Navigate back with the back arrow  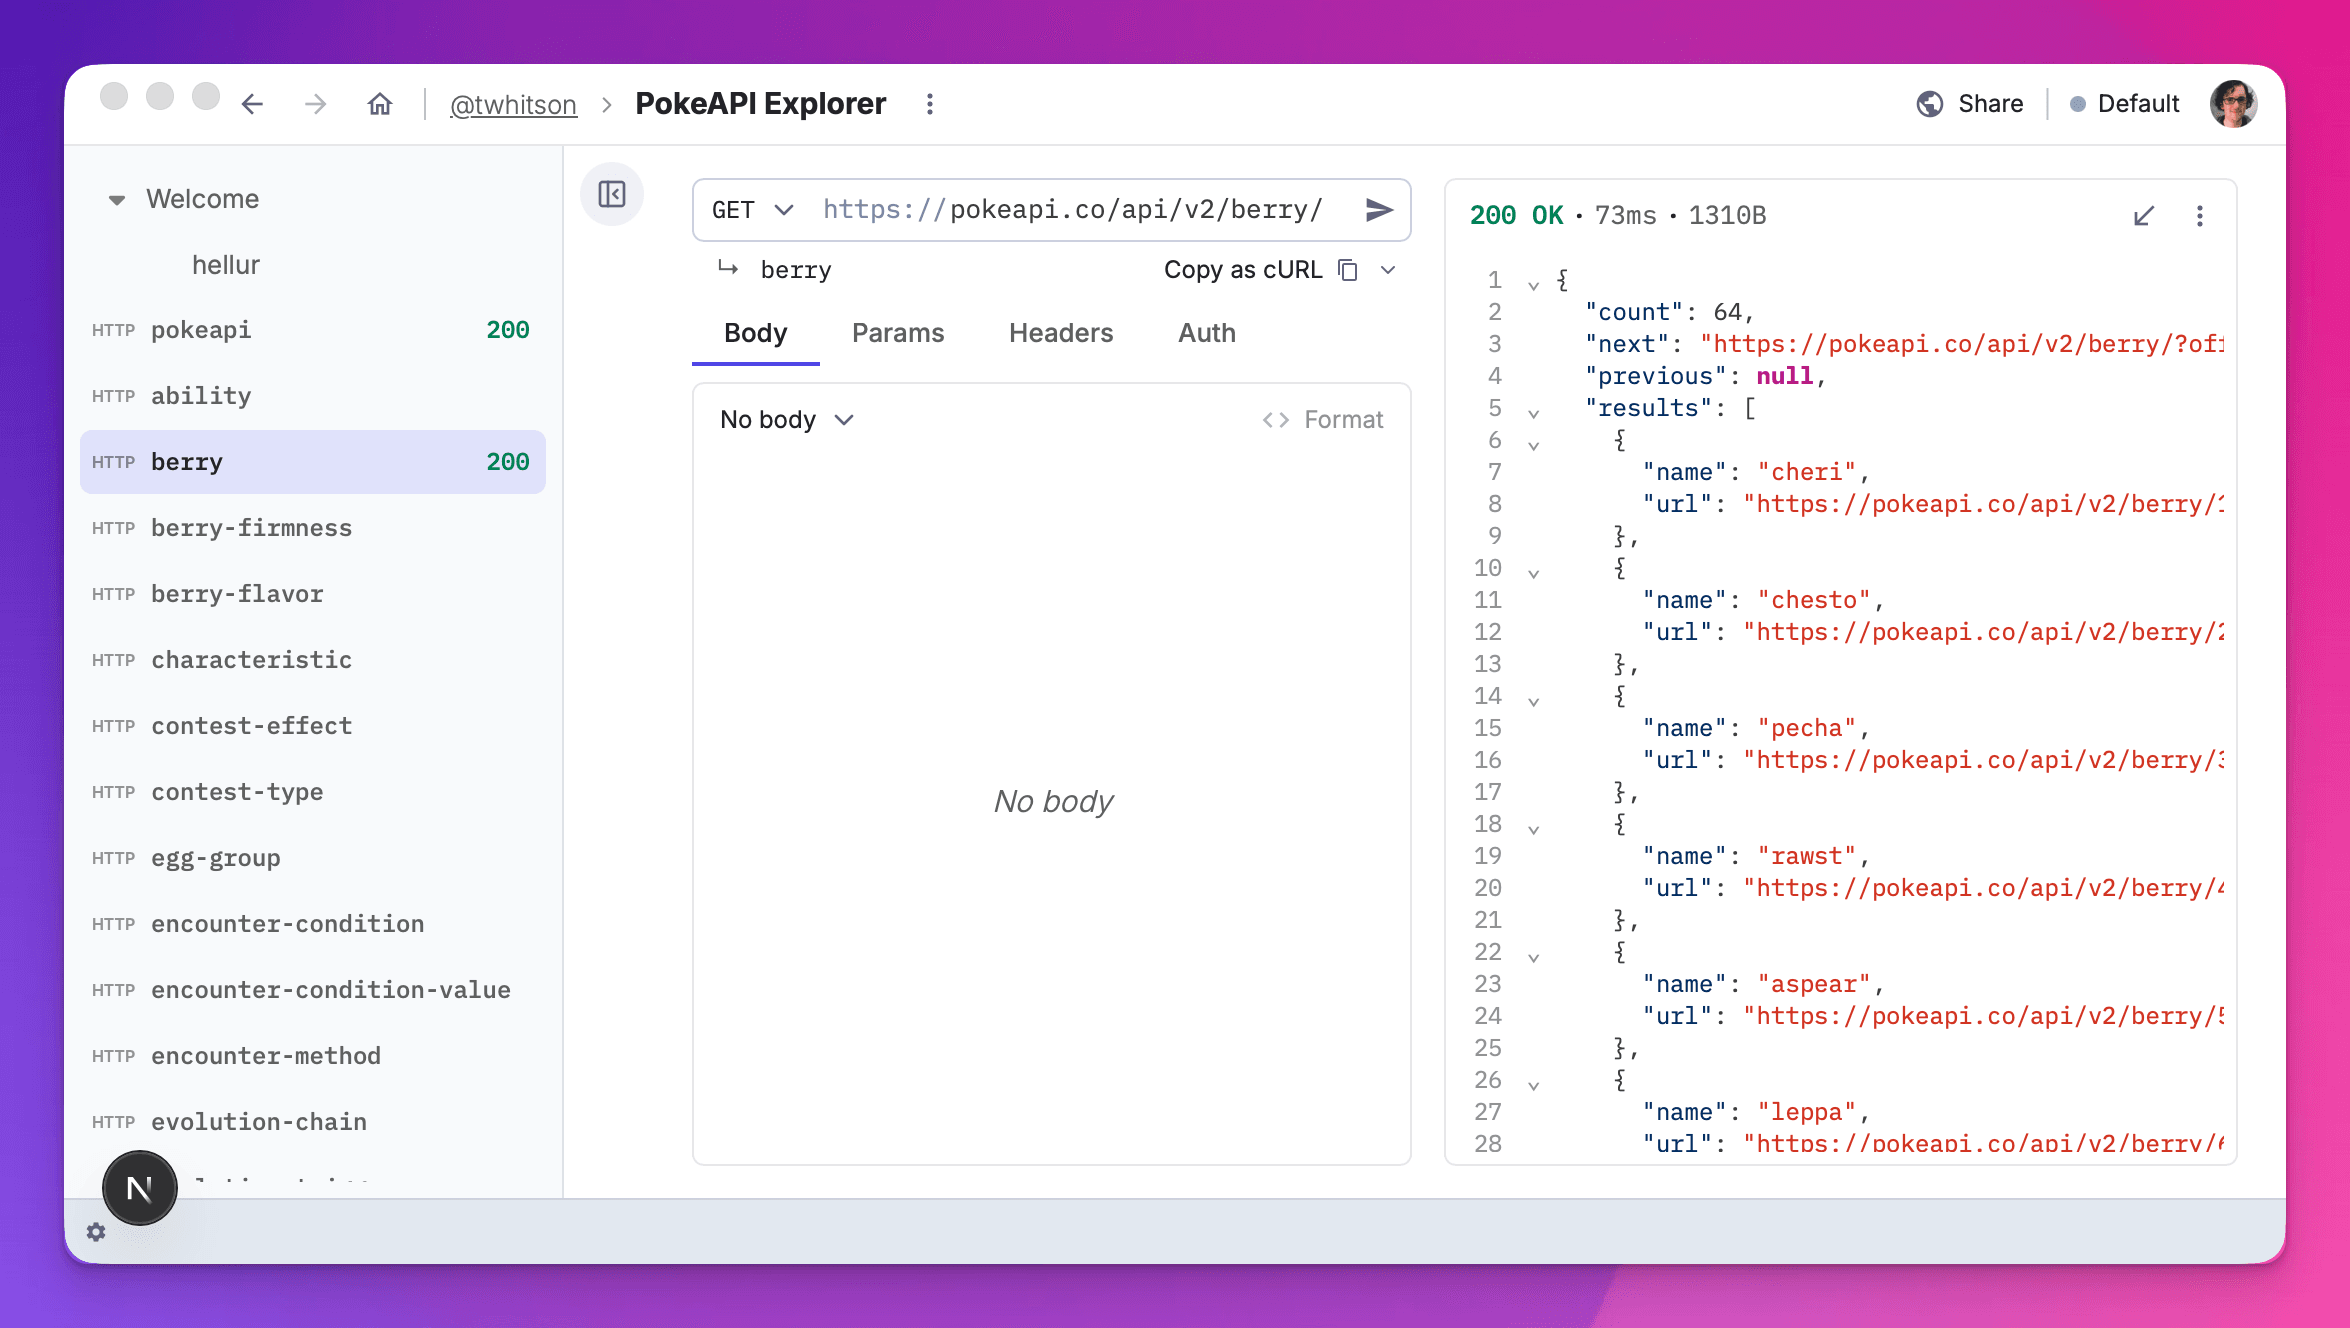252,104
